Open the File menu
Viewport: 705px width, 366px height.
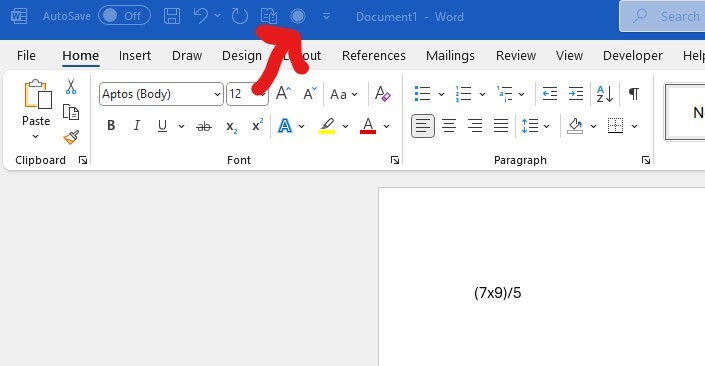pos(26,56)
